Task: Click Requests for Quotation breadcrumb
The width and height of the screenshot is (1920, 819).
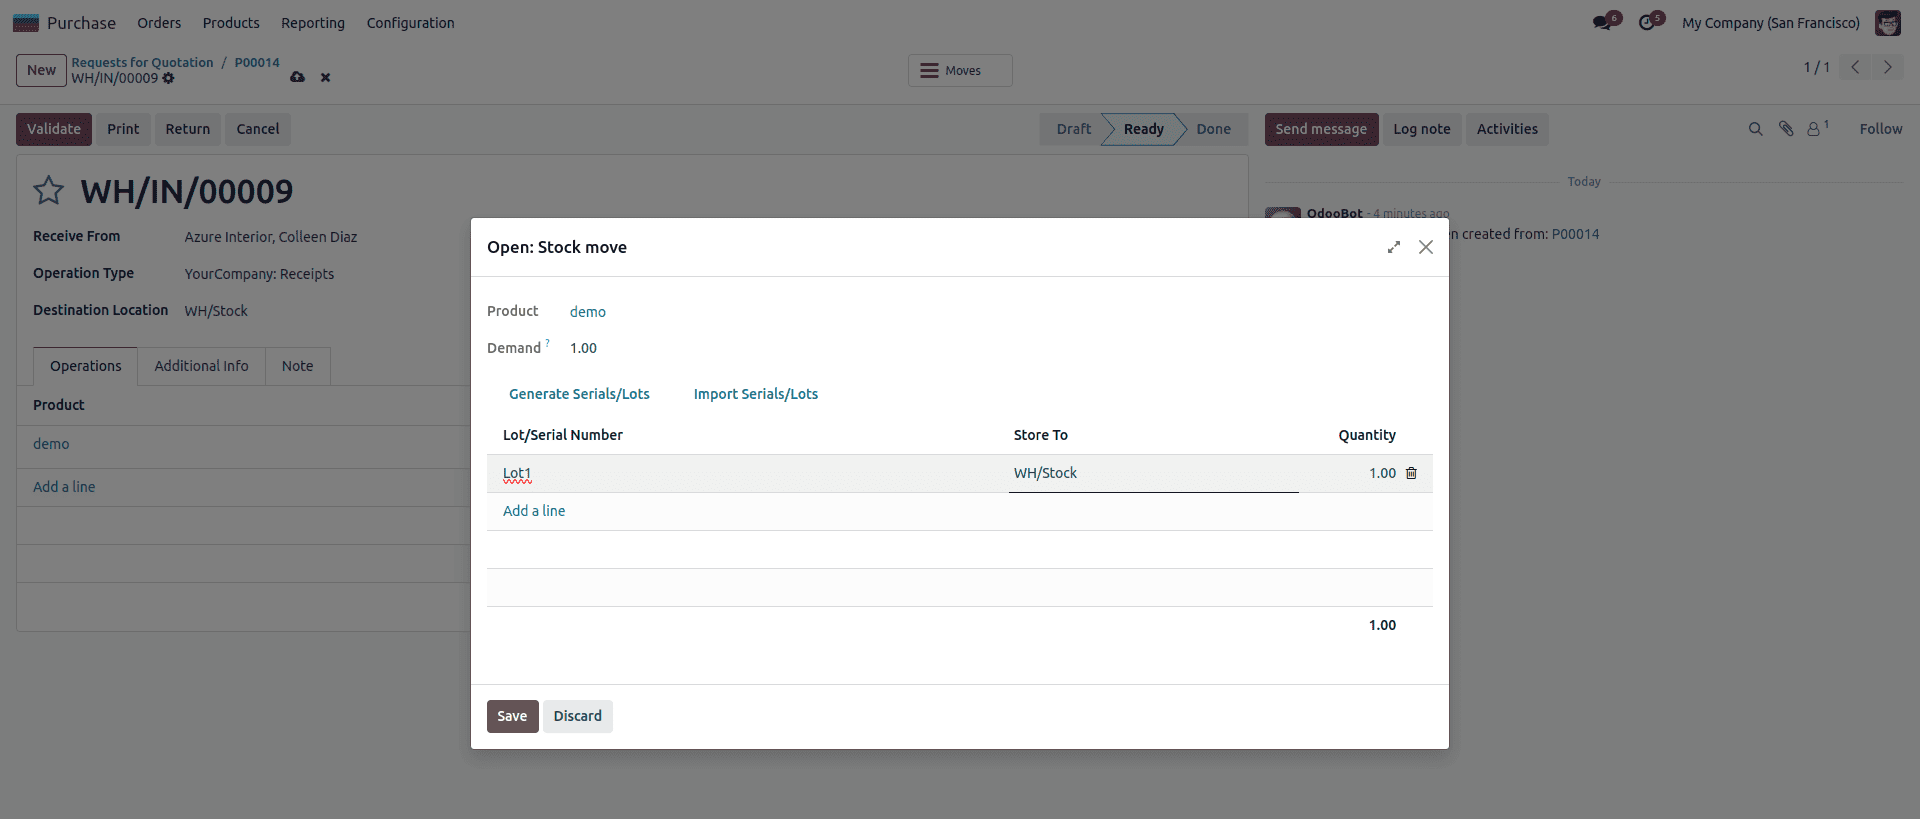Action: click(x=142, y=62)
